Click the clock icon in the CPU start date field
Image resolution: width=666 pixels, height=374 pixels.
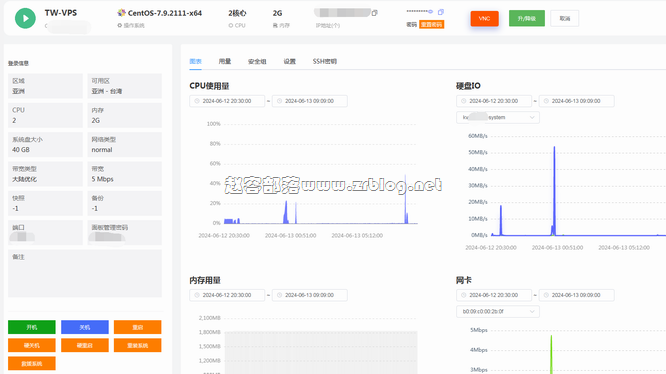tap(197, 101)
